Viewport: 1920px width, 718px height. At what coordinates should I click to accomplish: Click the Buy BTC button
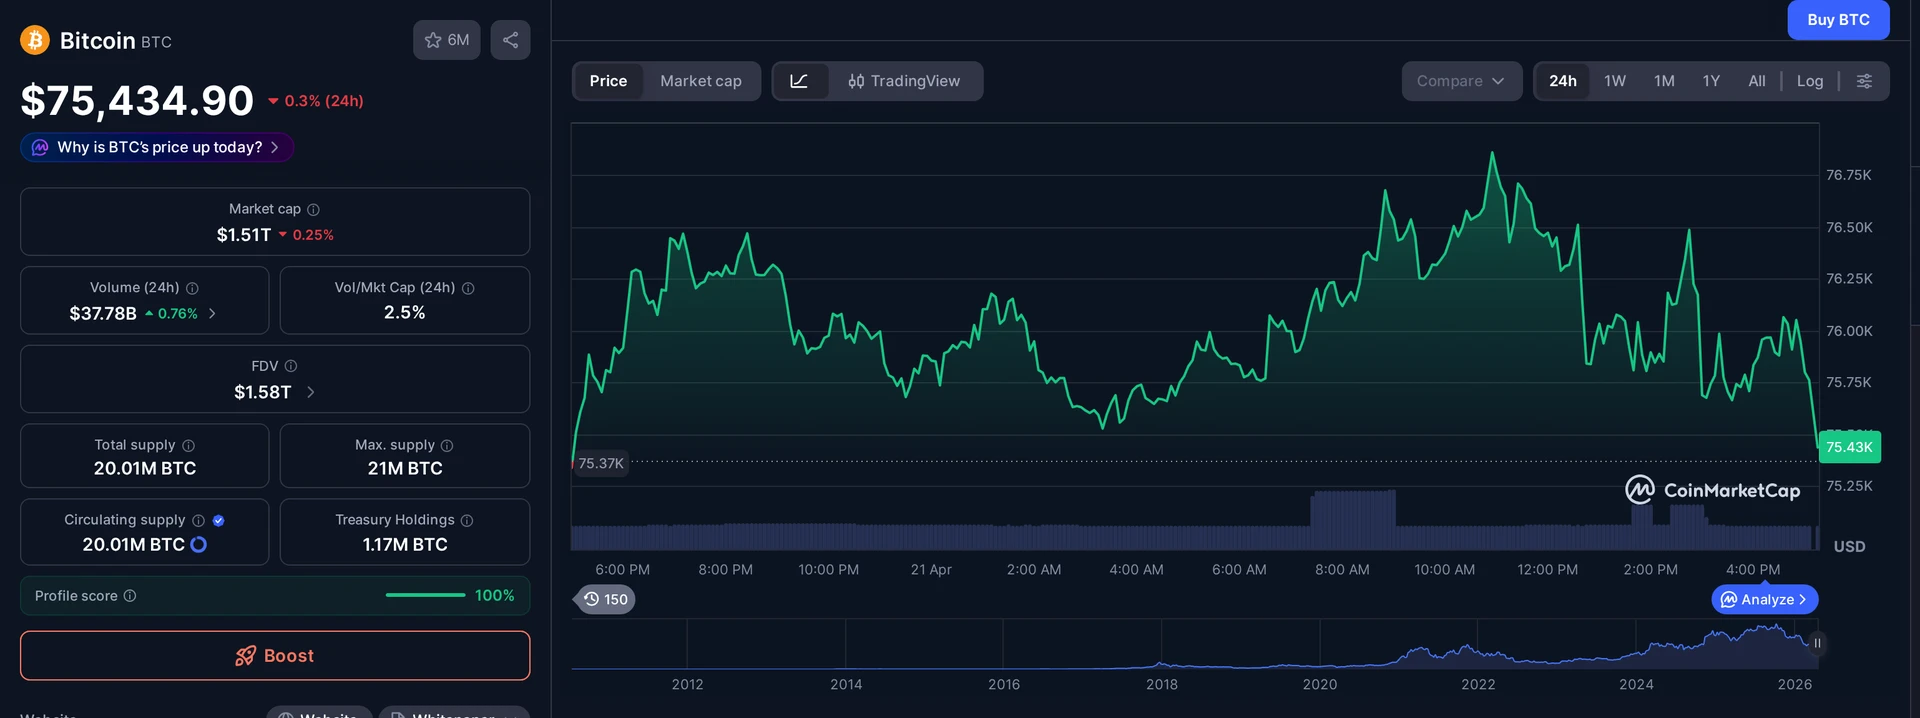click(1838, 20)
